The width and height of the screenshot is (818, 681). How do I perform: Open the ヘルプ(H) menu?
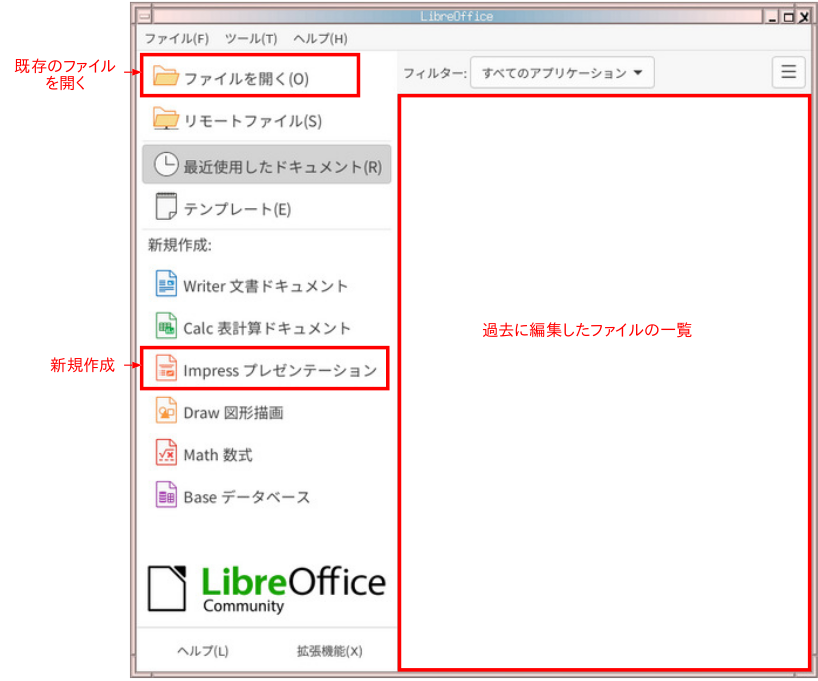click(320, 39)
